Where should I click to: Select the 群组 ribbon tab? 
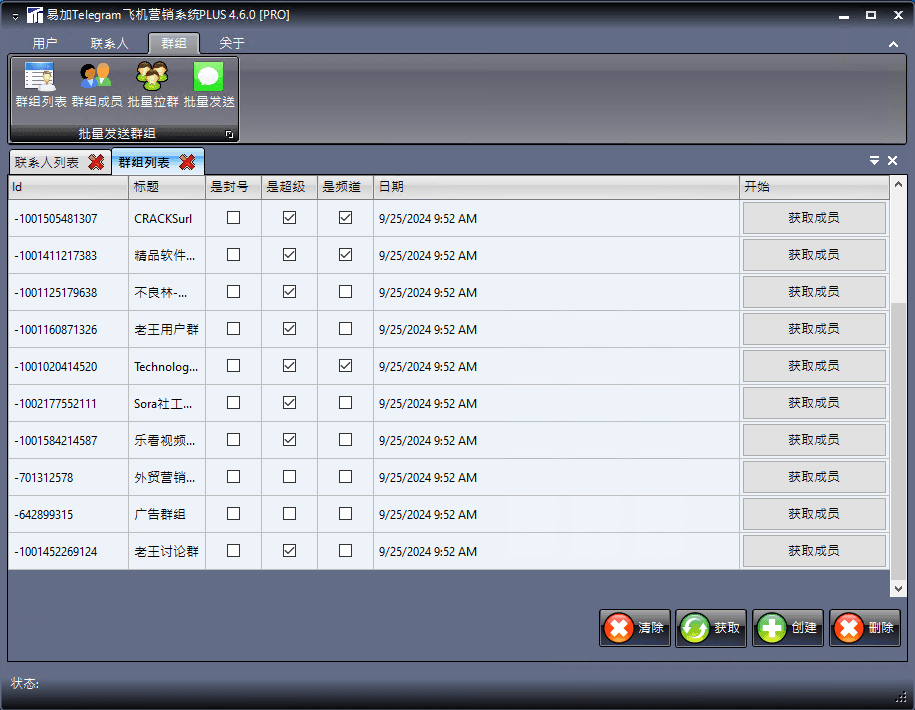(174, 43)
